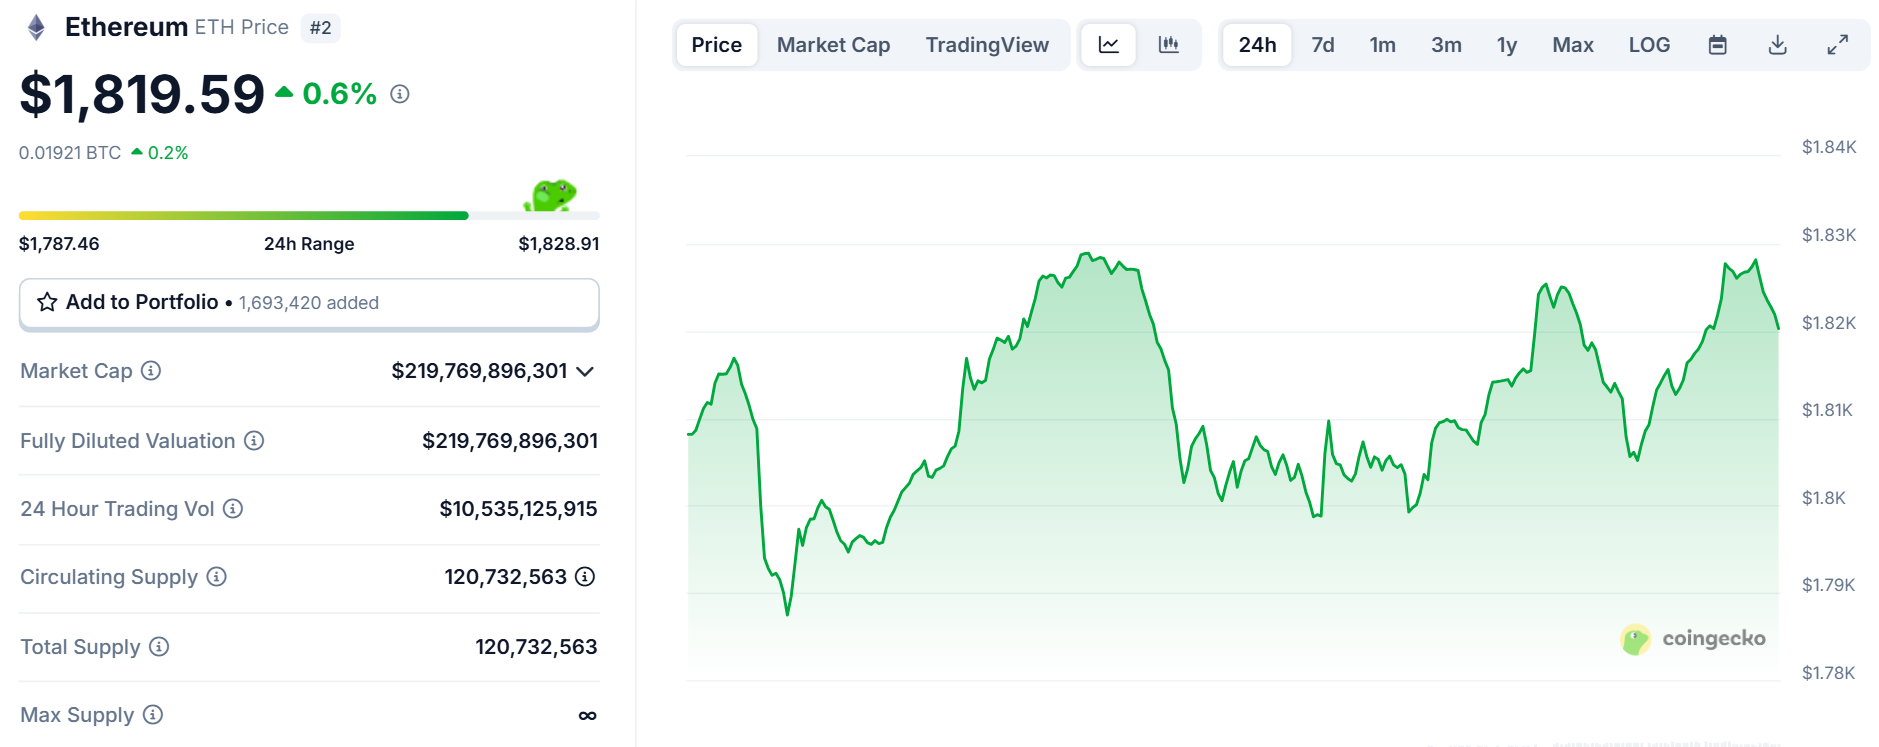Viewport: 1879px width, 747px height.
Task: Expand chart to fullscreen icon
Action: click(x=1838, y=45)
